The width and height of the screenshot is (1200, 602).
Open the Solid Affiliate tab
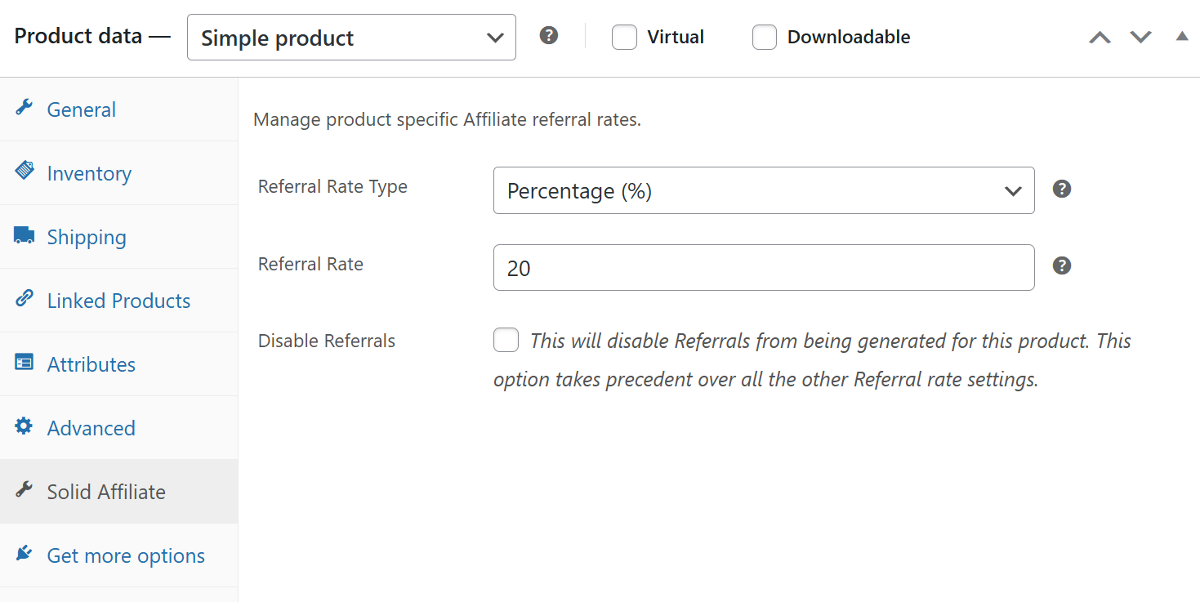106,491
